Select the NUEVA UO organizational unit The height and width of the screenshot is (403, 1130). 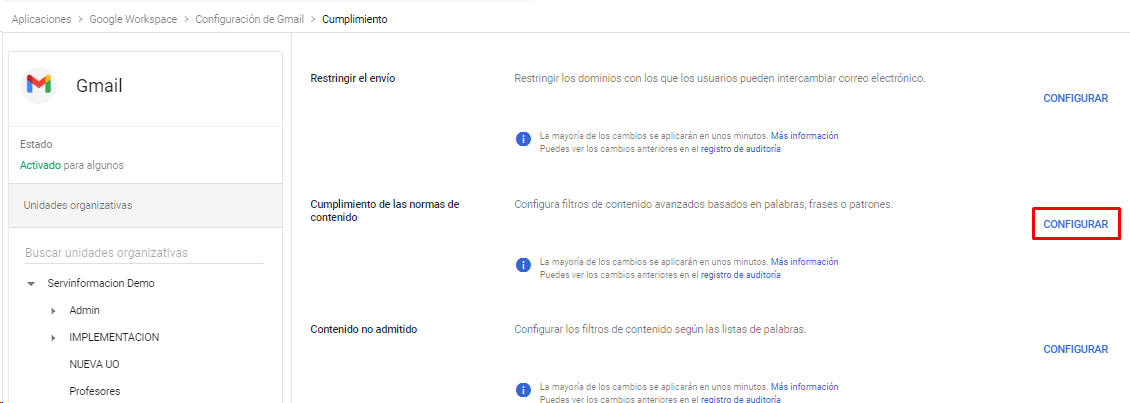coord(94,364)
